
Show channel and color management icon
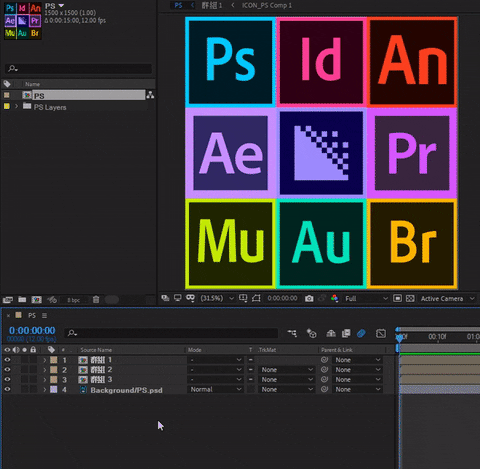(x=335, y=298)
